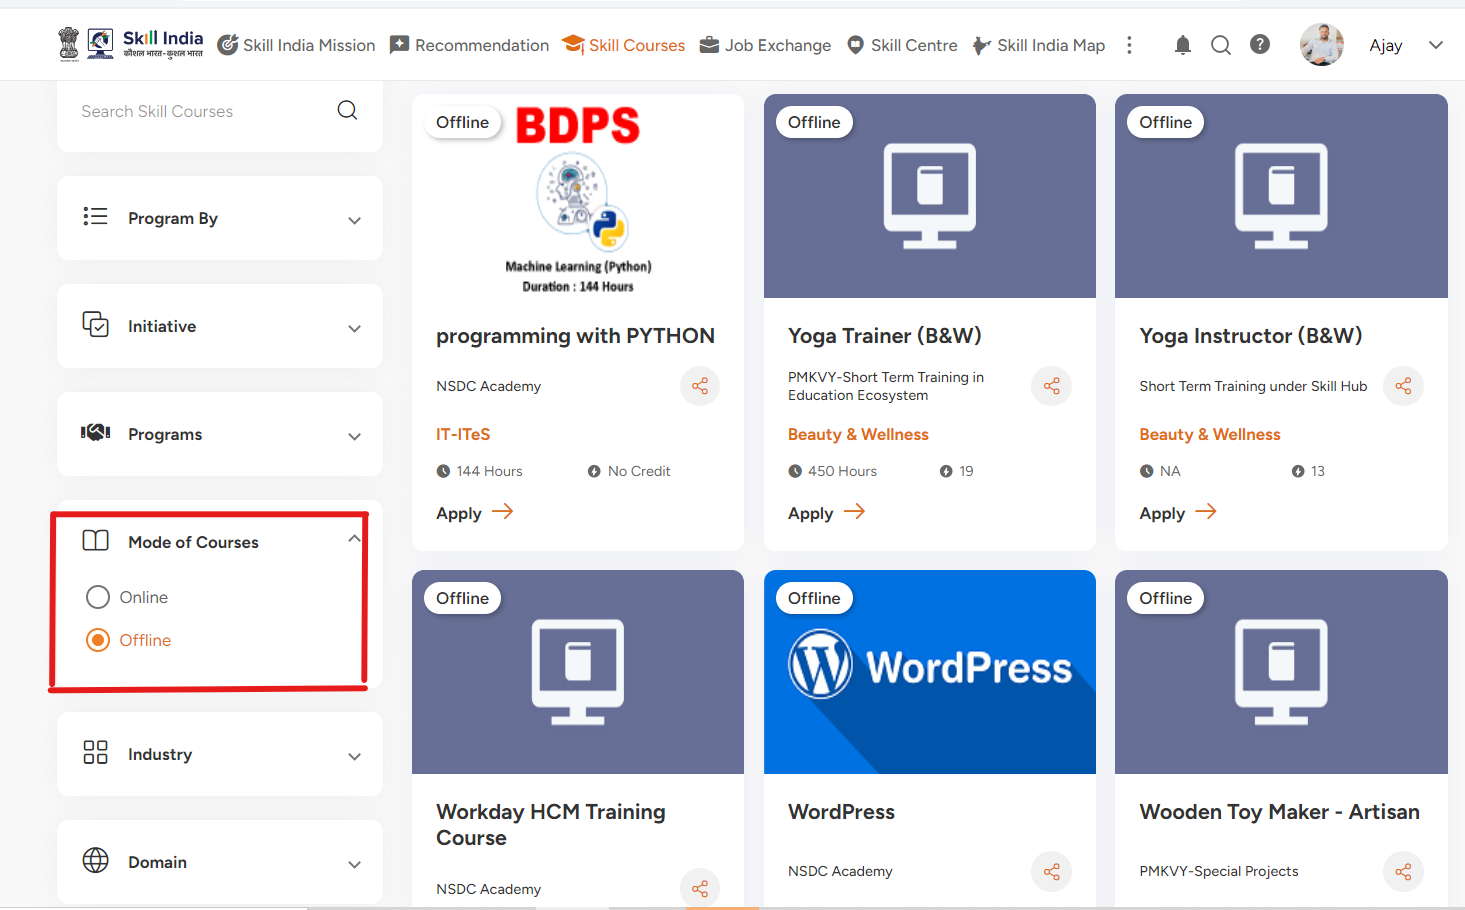This screenshot has height=910, width=1465.
Task: Share the Yoga Trainer (B&W) course
Action: click(x=1051, y=386)
